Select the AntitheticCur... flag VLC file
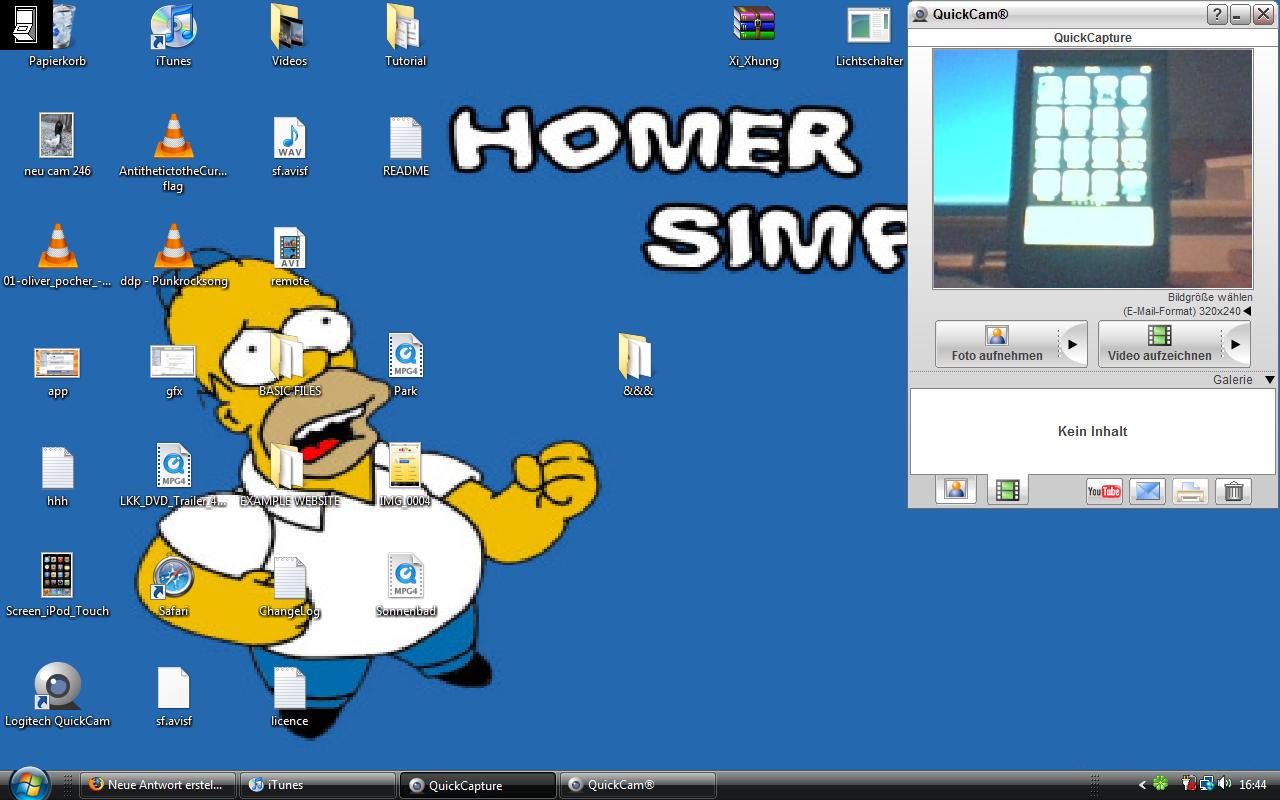 [173, 152]
